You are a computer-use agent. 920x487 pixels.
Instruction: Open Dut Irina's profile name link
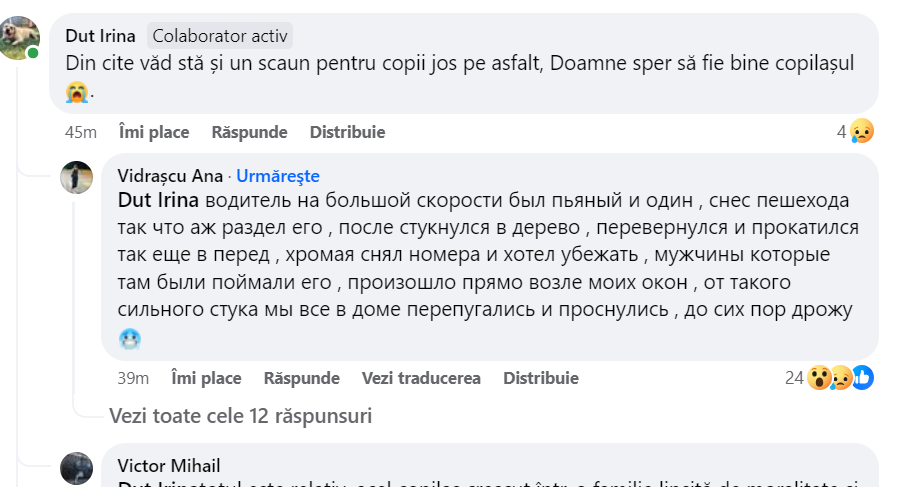tap(100, 36)
